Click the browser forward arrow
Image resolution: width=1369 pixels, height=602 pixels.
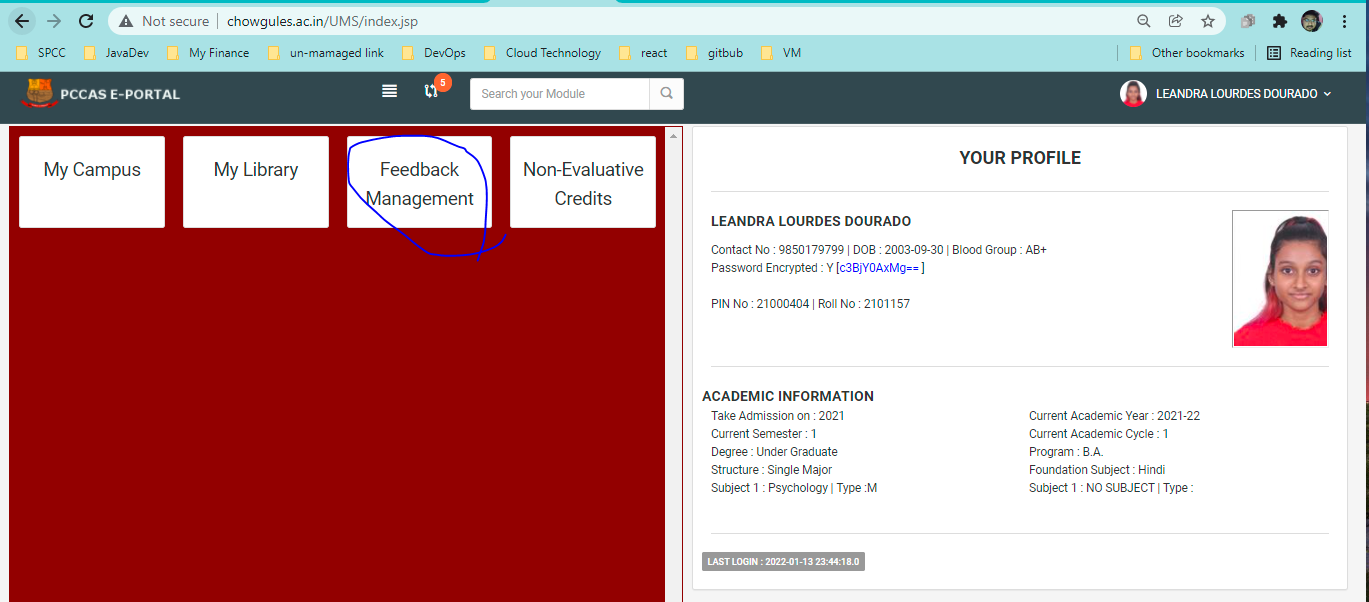[54, 21]
